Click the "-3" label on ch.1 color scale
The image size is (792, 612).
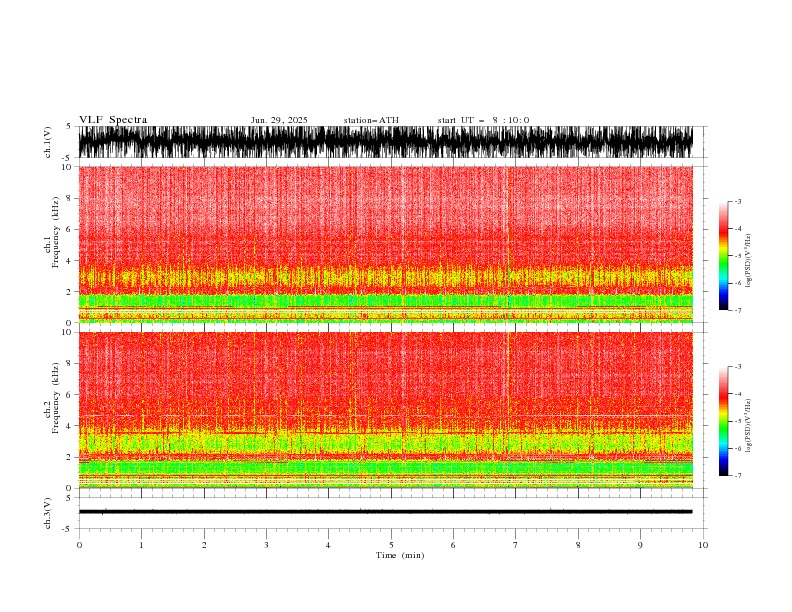pyautogui.click(x=737, y=201)
